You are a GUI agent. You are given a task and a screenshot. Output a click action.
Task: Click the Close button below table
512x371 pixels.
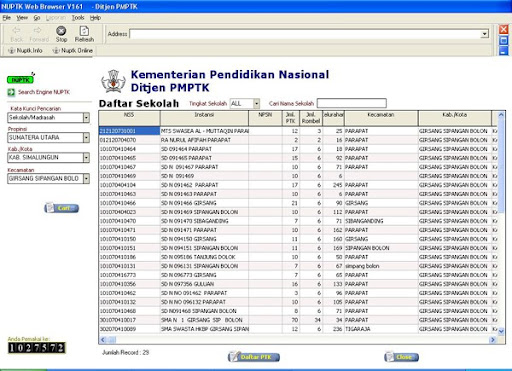(x=401, y=357)
